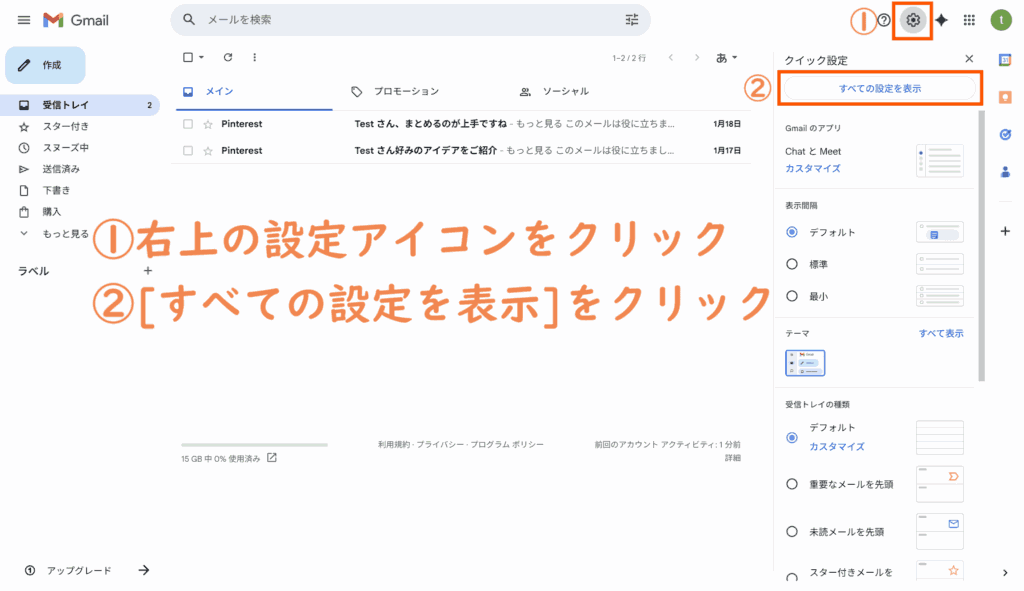Click the 作成 compose button

click(46, 65)
